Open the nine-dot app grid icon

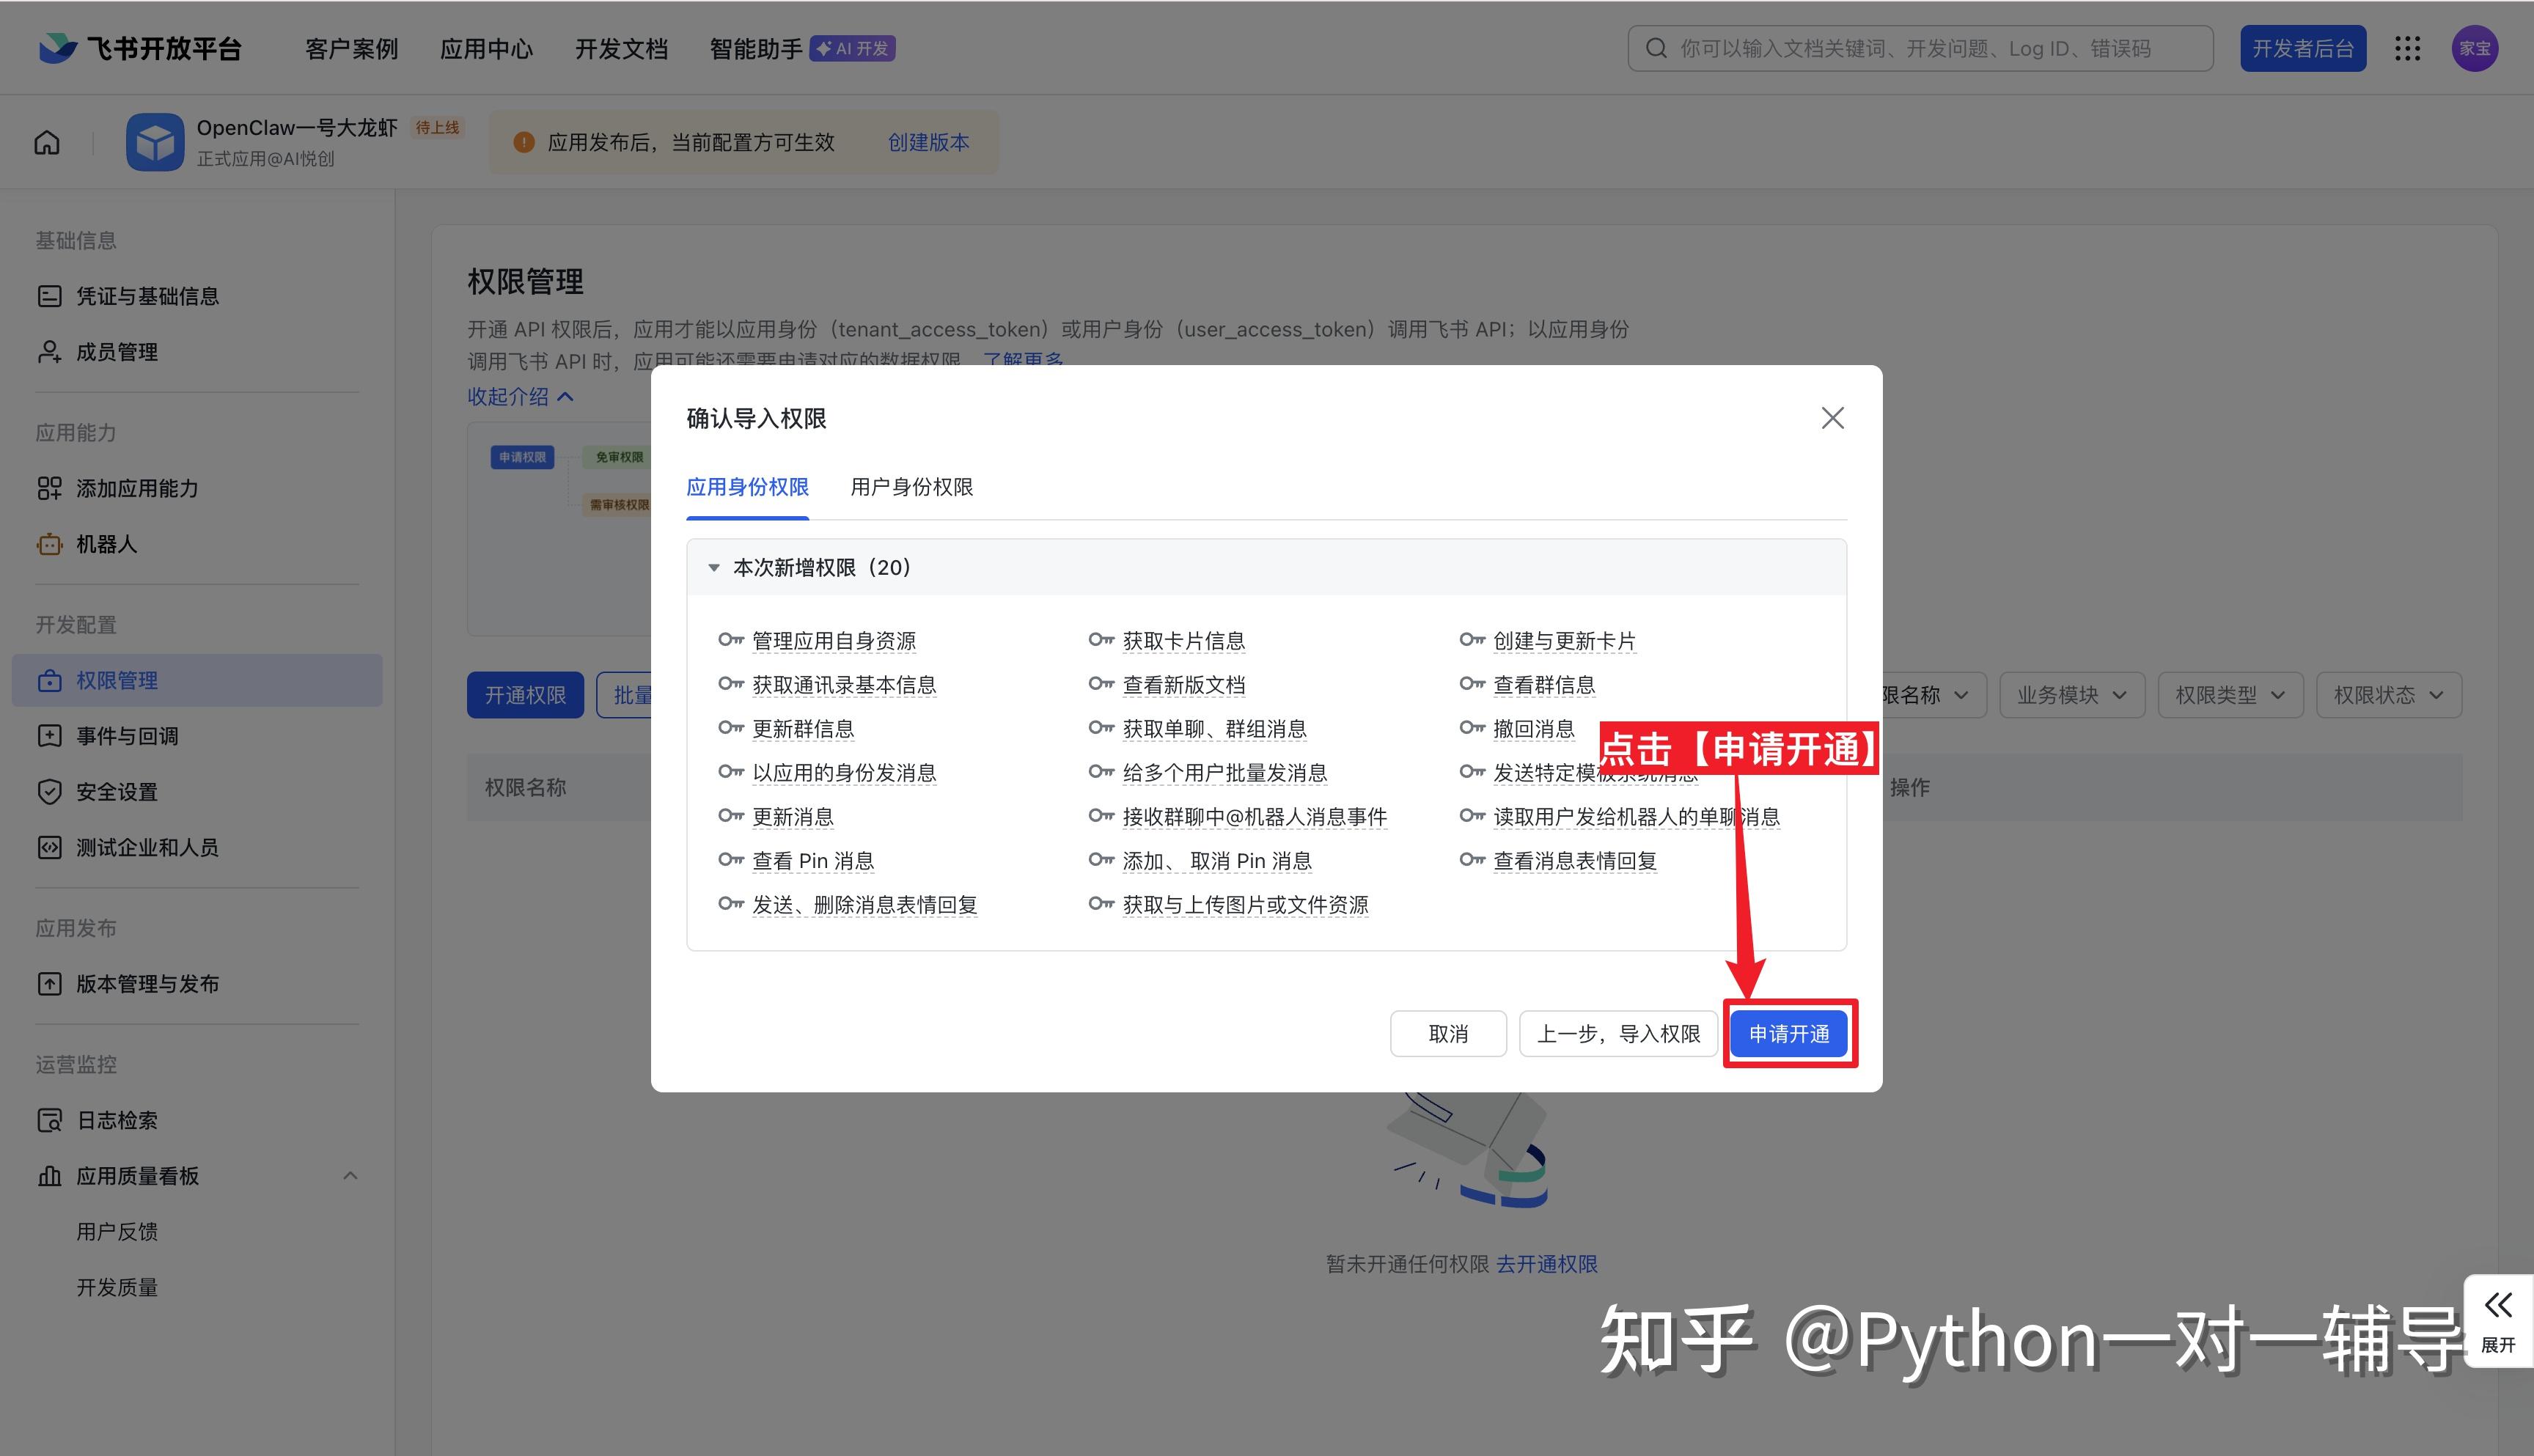tap(2407, 48)
